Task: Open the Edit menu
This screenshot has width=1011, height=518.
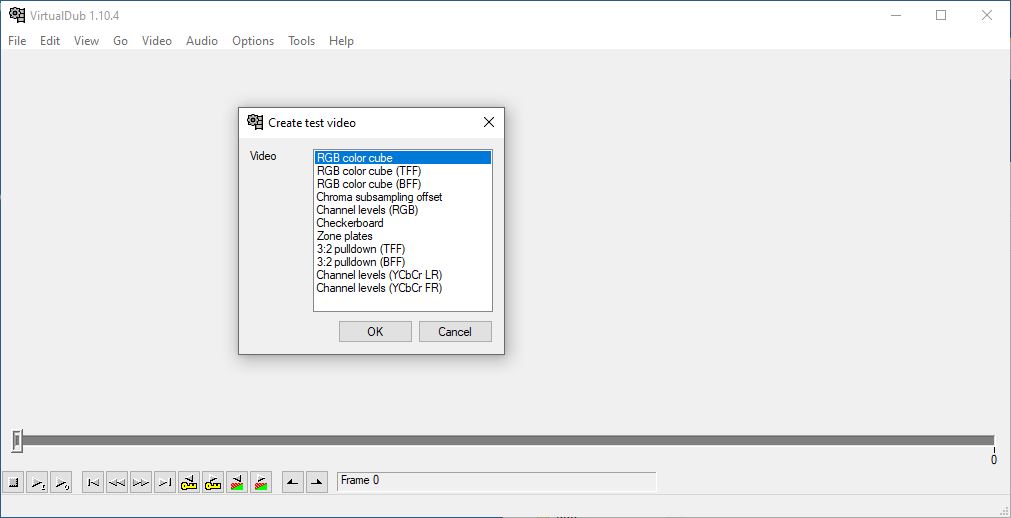Action: [x=50, y=41]
